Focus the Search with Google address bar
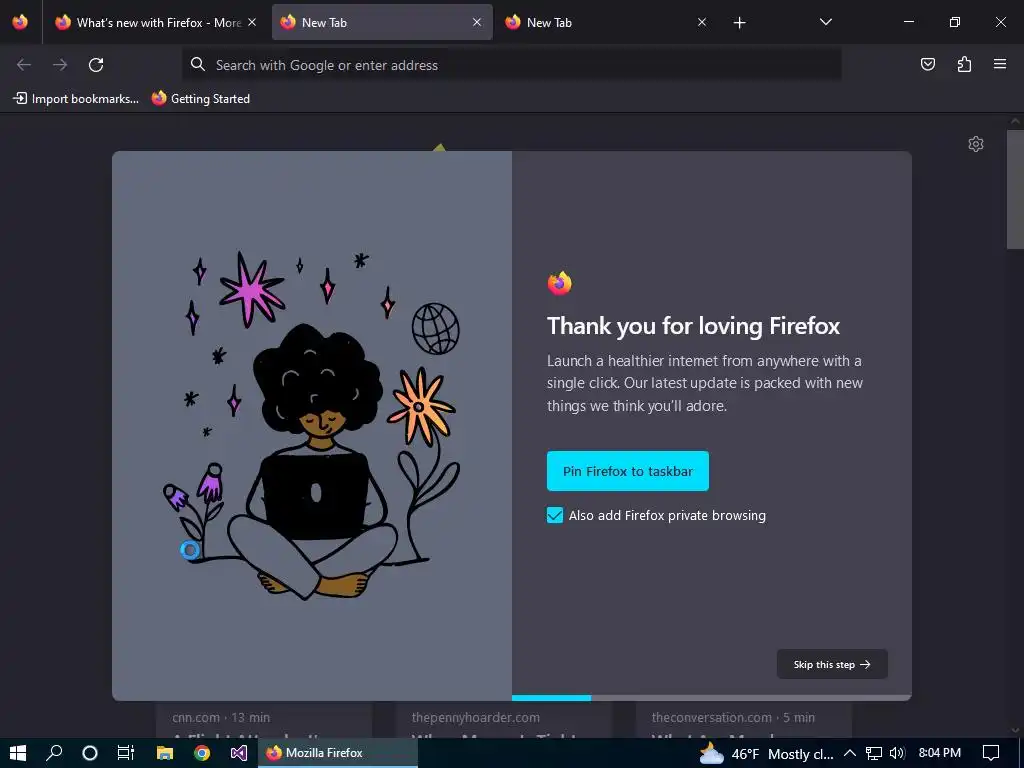 pyautogui.click(x=511, y=65)
